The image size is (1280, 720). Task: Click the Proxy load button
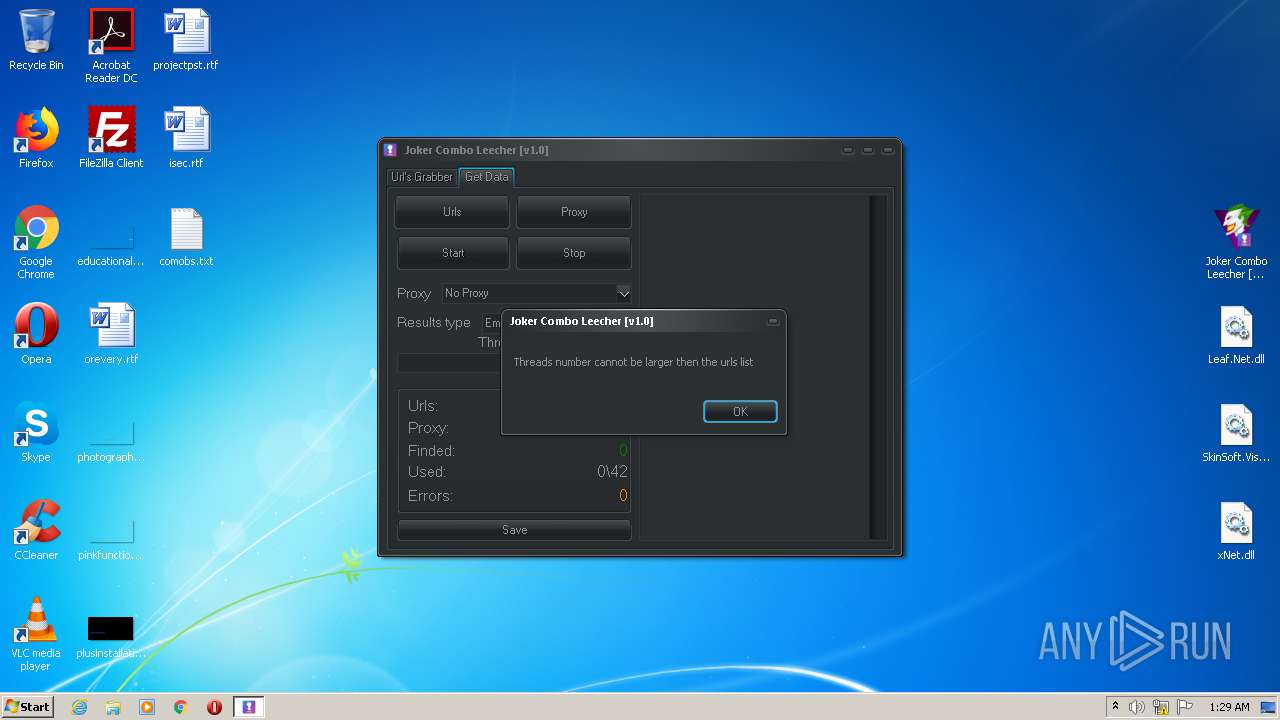(x=574, y=212)
